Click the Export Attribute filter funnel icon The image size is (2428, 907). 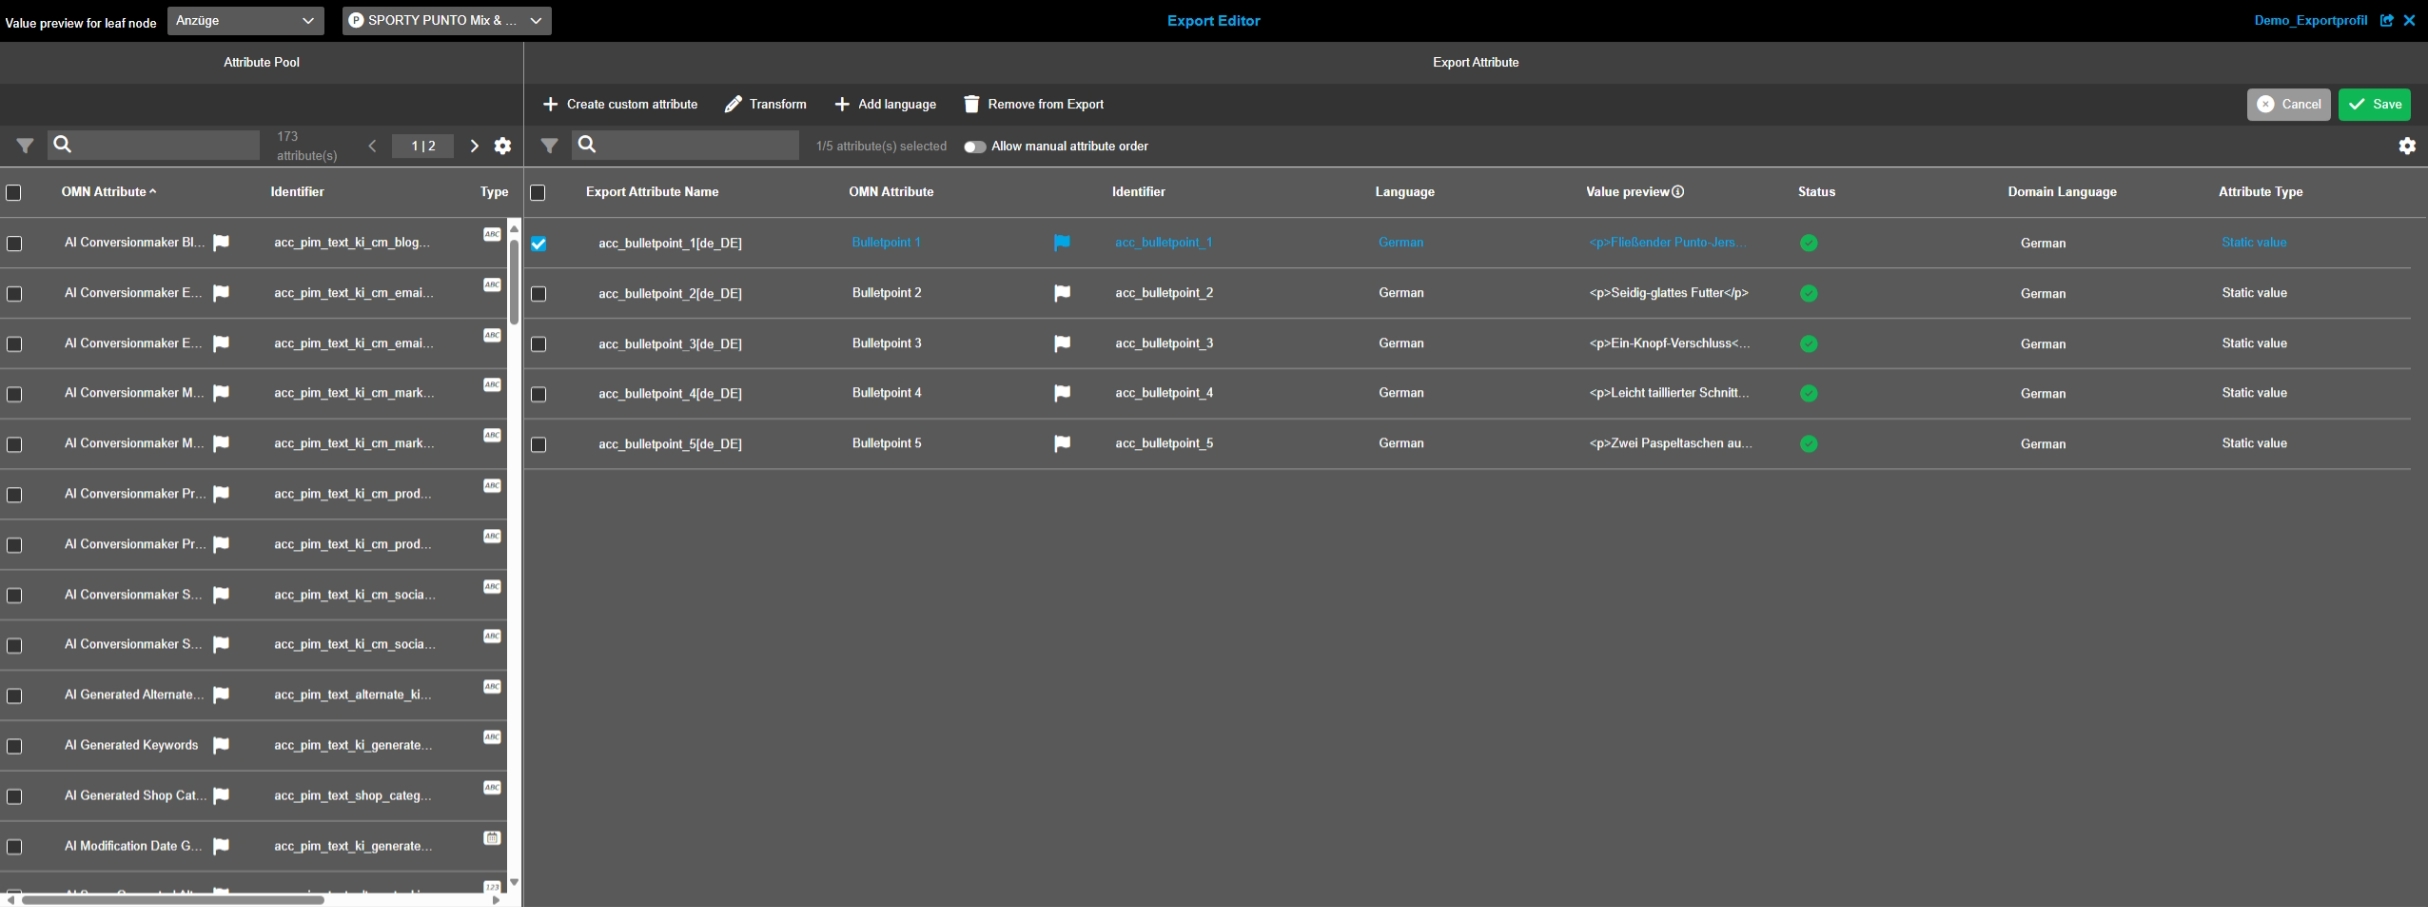click(549, 146)
